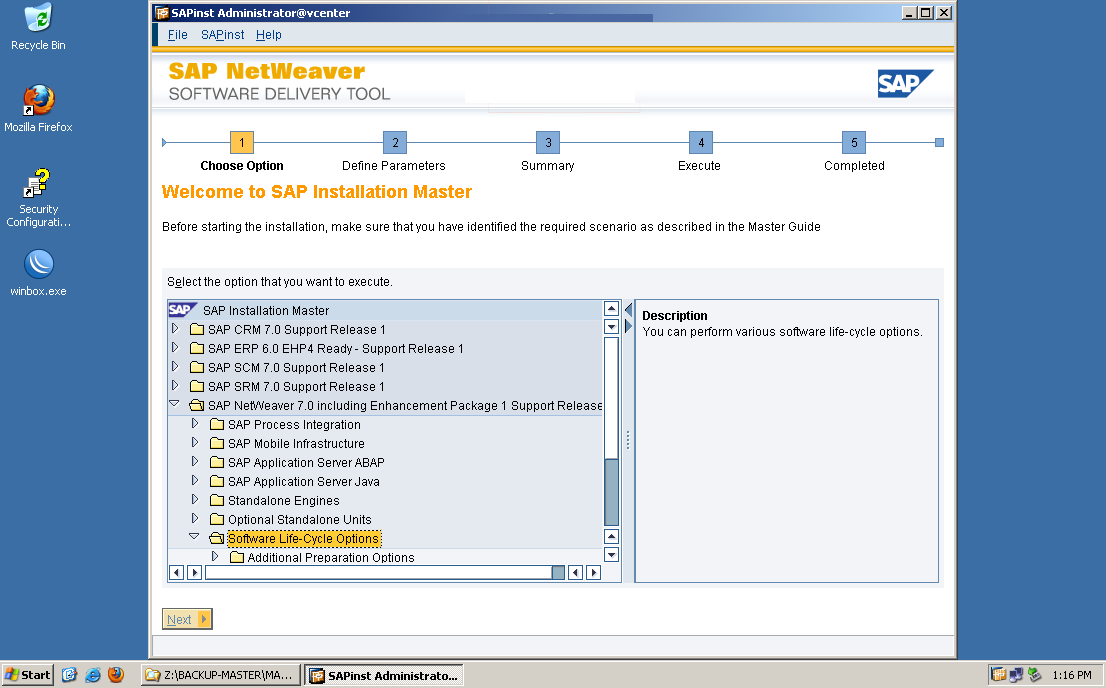Viewport: 1106px width, 688px height.
Task: Collapse the SAP NetWeaver 7.0 node
Action: [174, 404]
